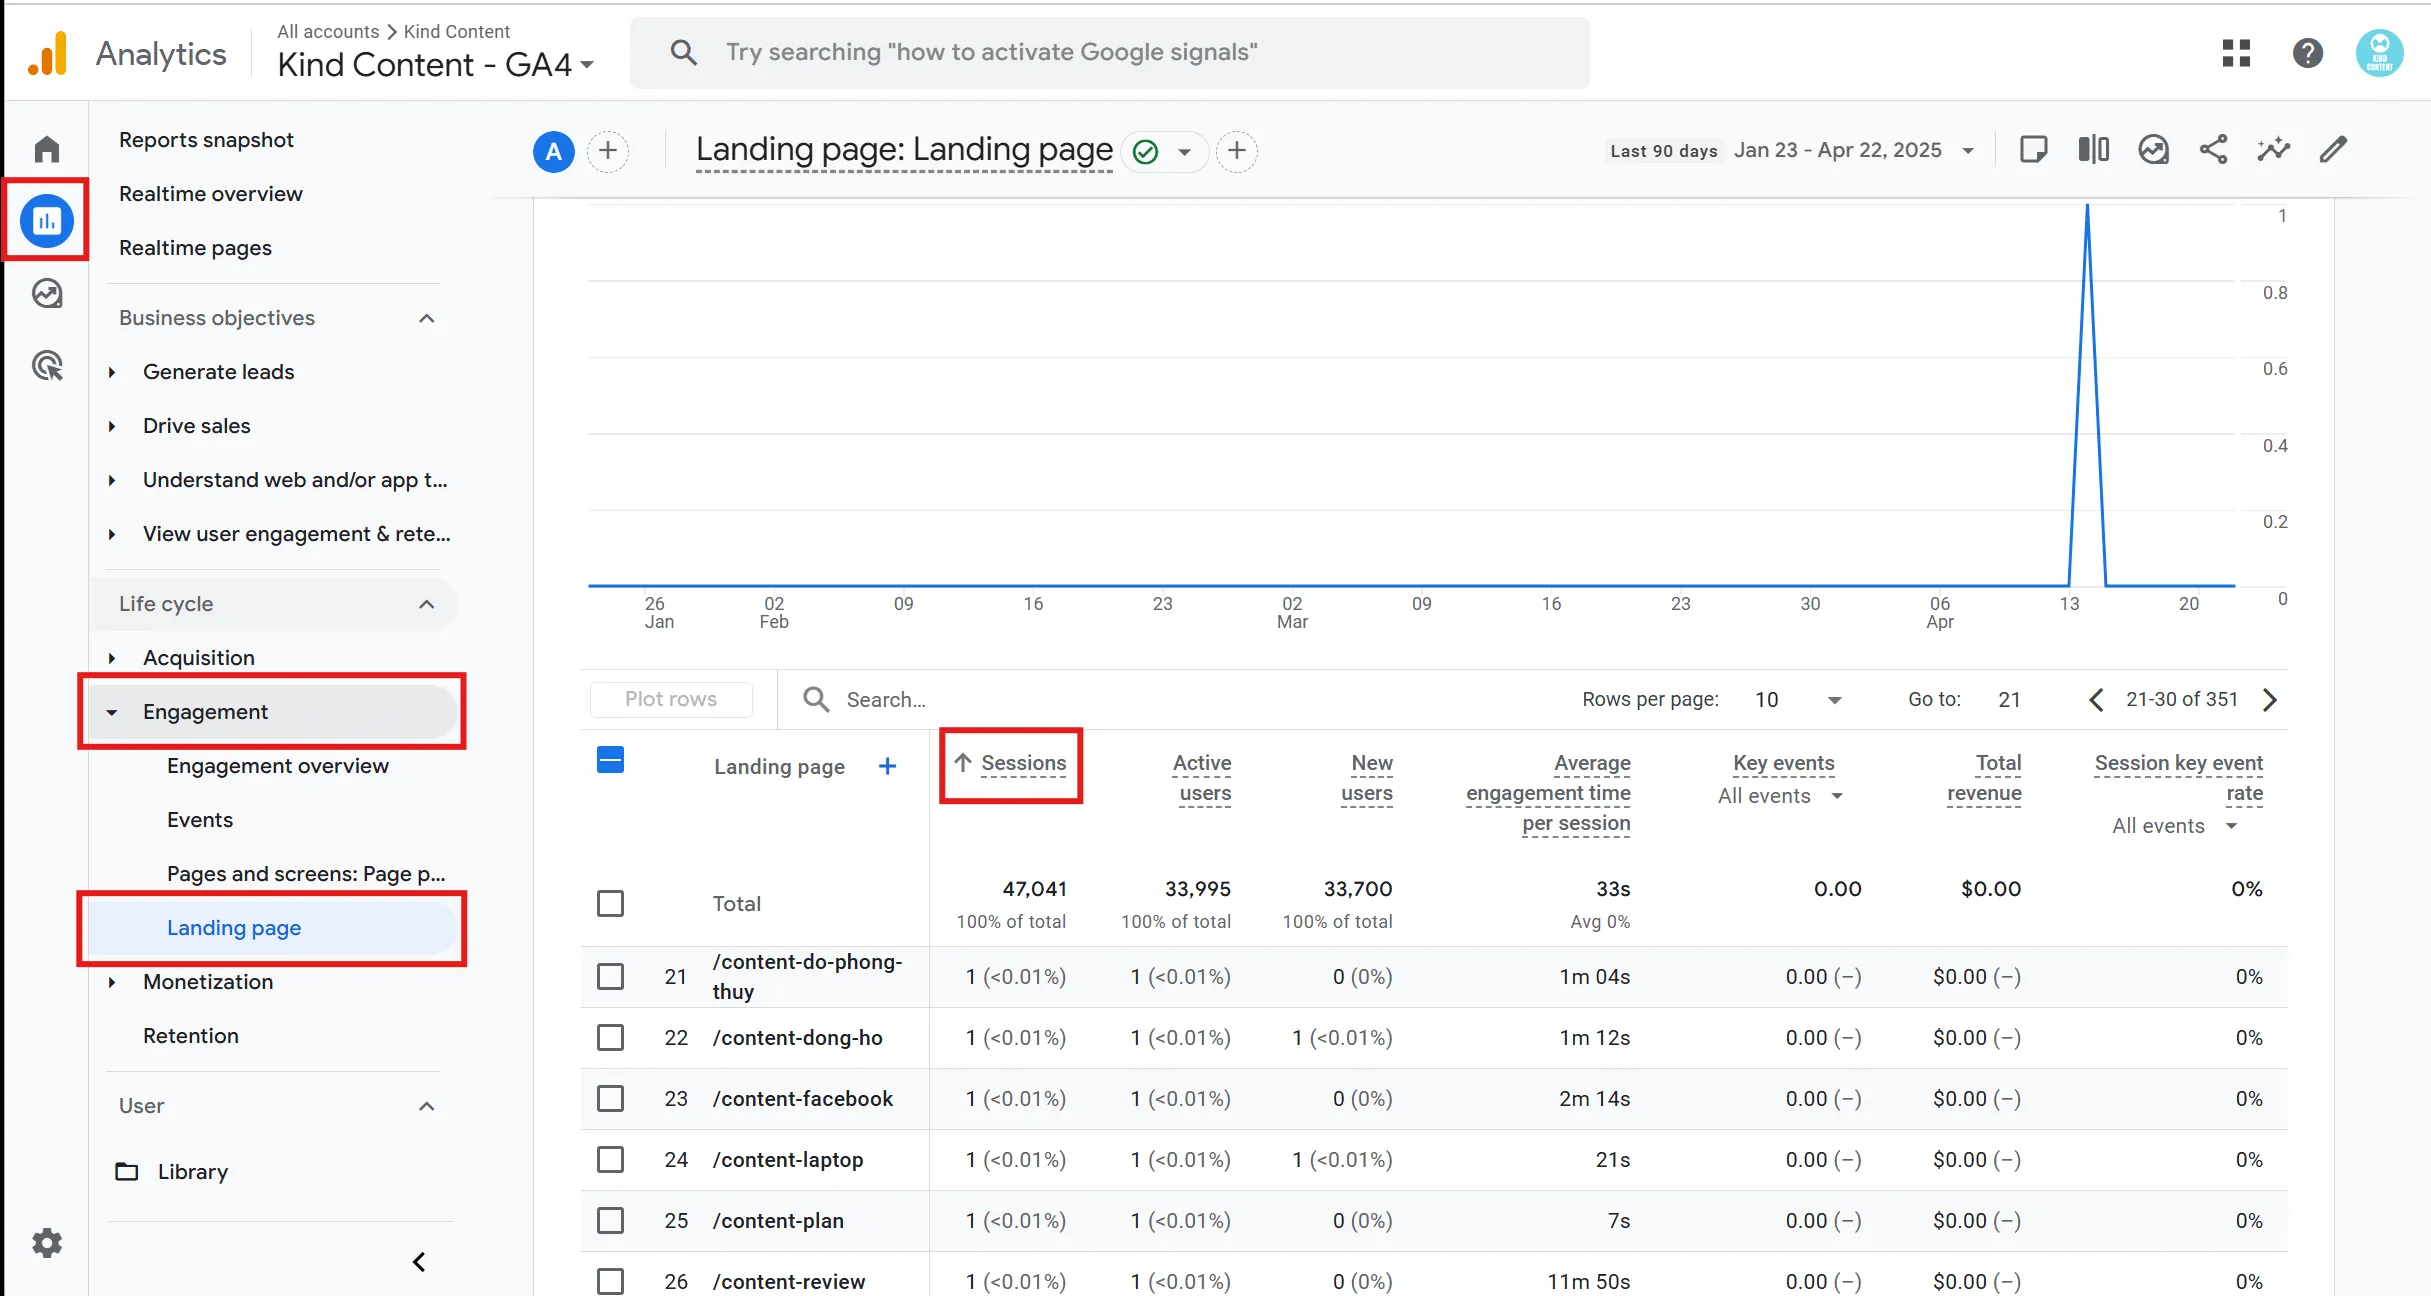Open the edit comparisons icon
Screen dimensions: 2431x1296
click(2093, 150)
